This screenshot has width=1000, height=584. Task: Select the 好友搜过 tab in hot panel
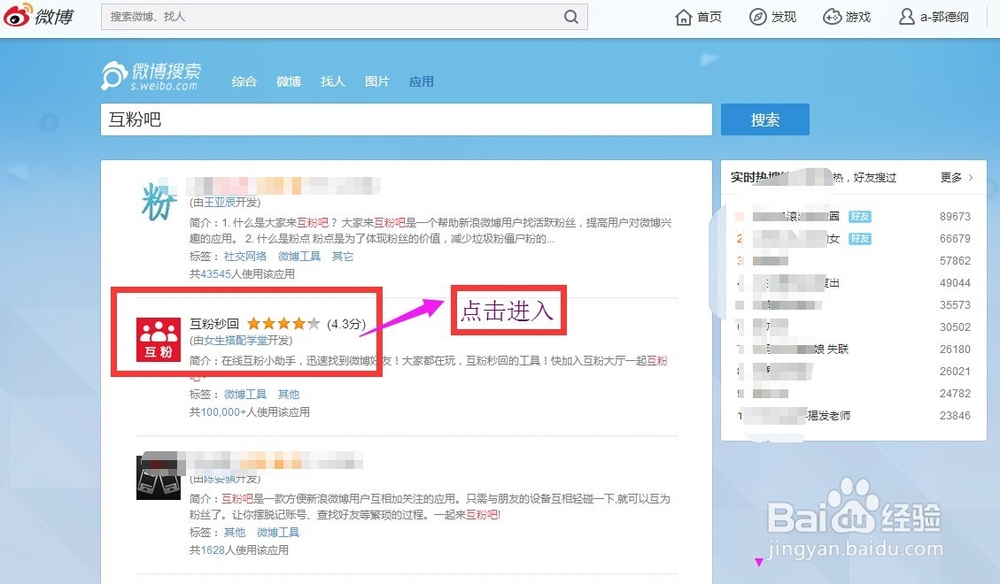tap(874, 177)
